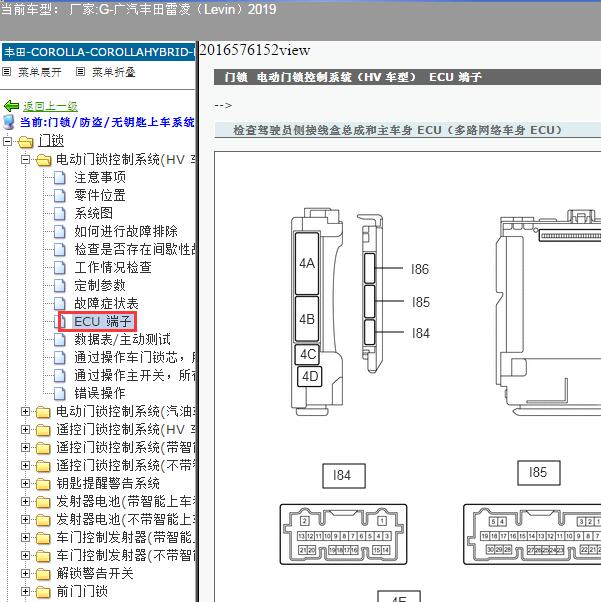
Task: Click folder icon of 前门门锁
Action: coord(43,592)
